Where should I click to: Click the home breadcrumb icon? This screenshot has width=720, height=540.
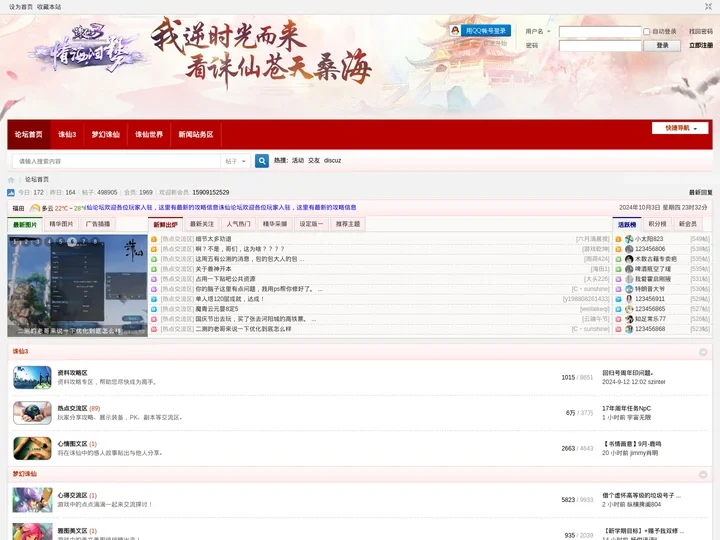point(11,180)
